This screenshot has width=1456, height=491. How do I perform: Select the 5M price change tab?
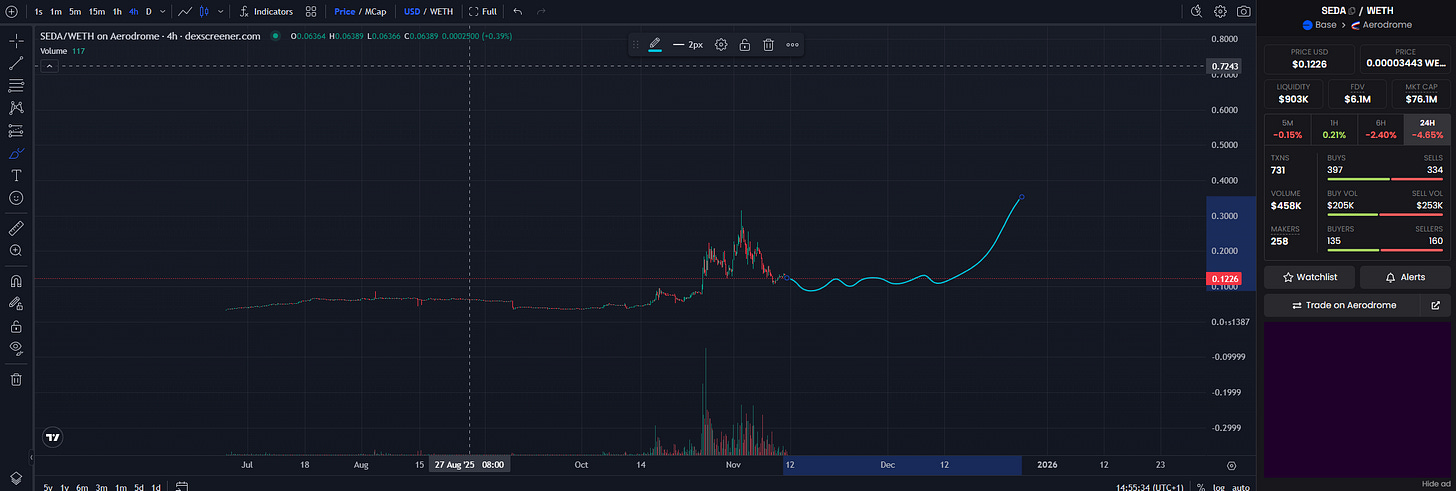(x=1287, y=128)
